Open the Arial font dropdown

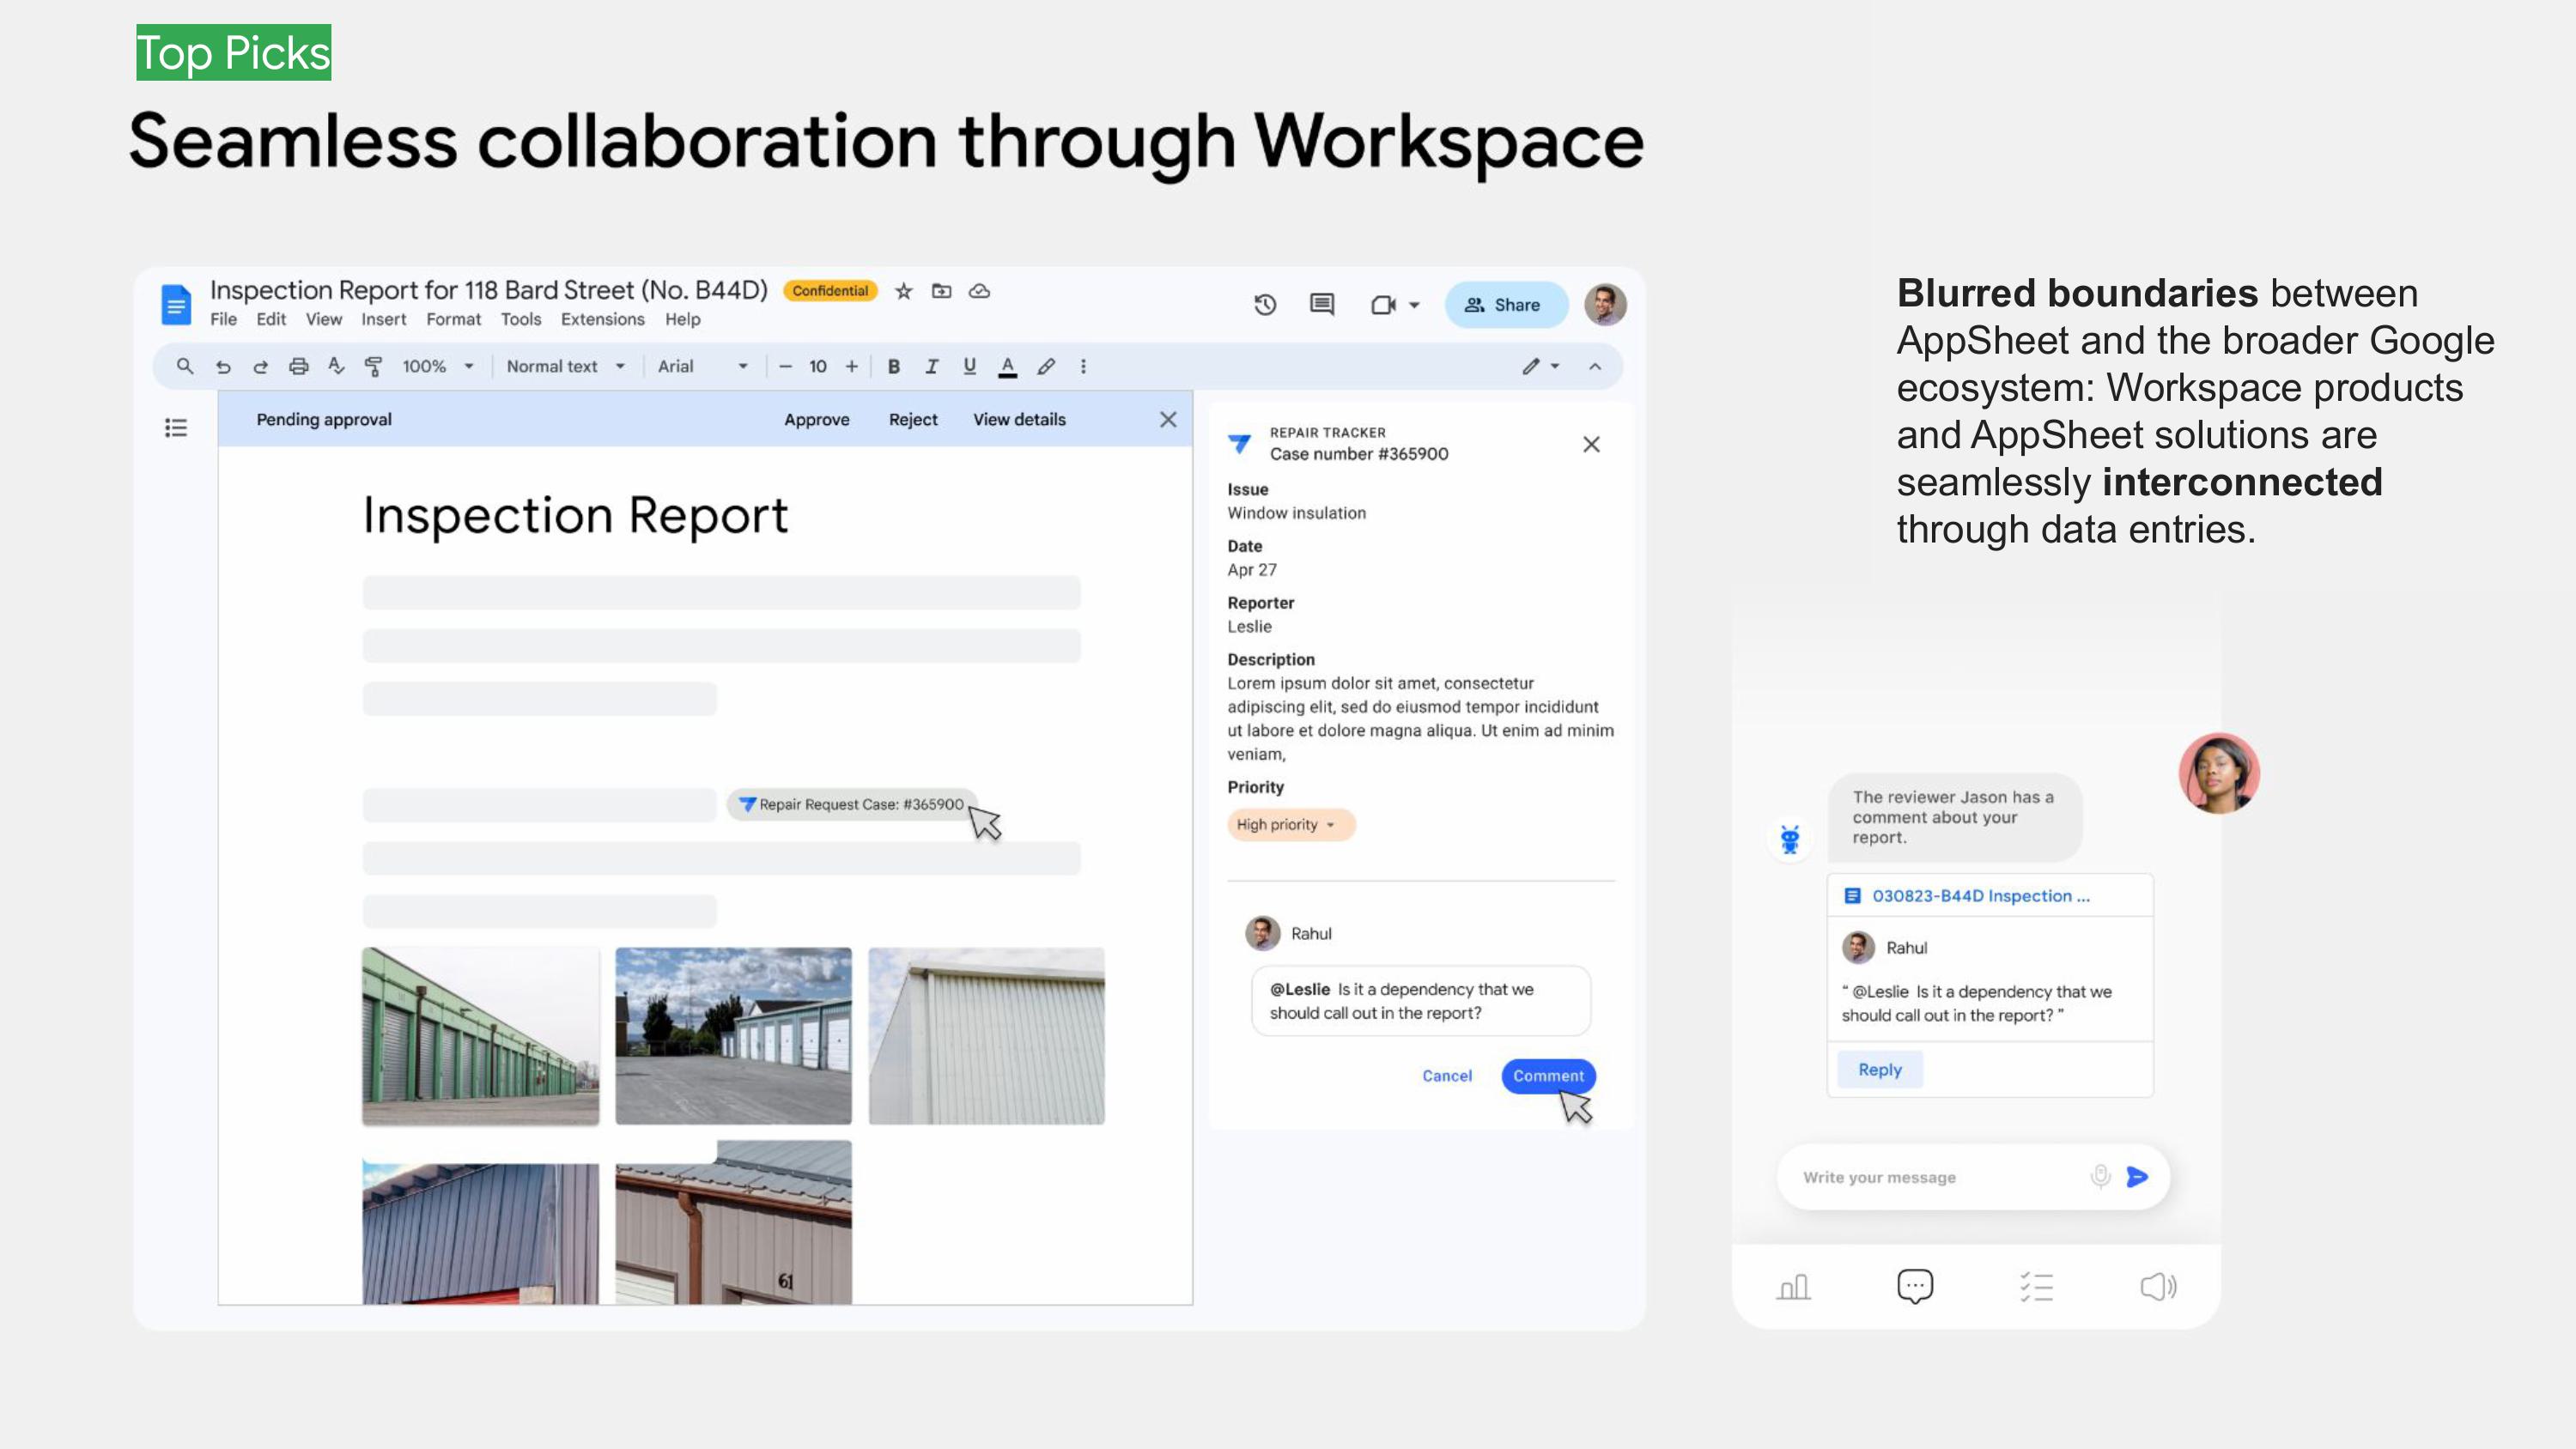(x=702, y=367)
